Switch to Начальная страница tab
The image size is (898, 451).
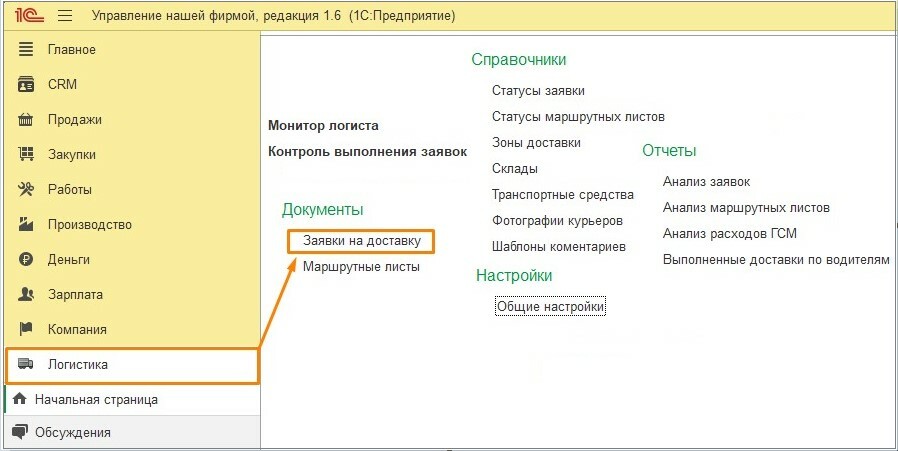click(x=132, y=399)
